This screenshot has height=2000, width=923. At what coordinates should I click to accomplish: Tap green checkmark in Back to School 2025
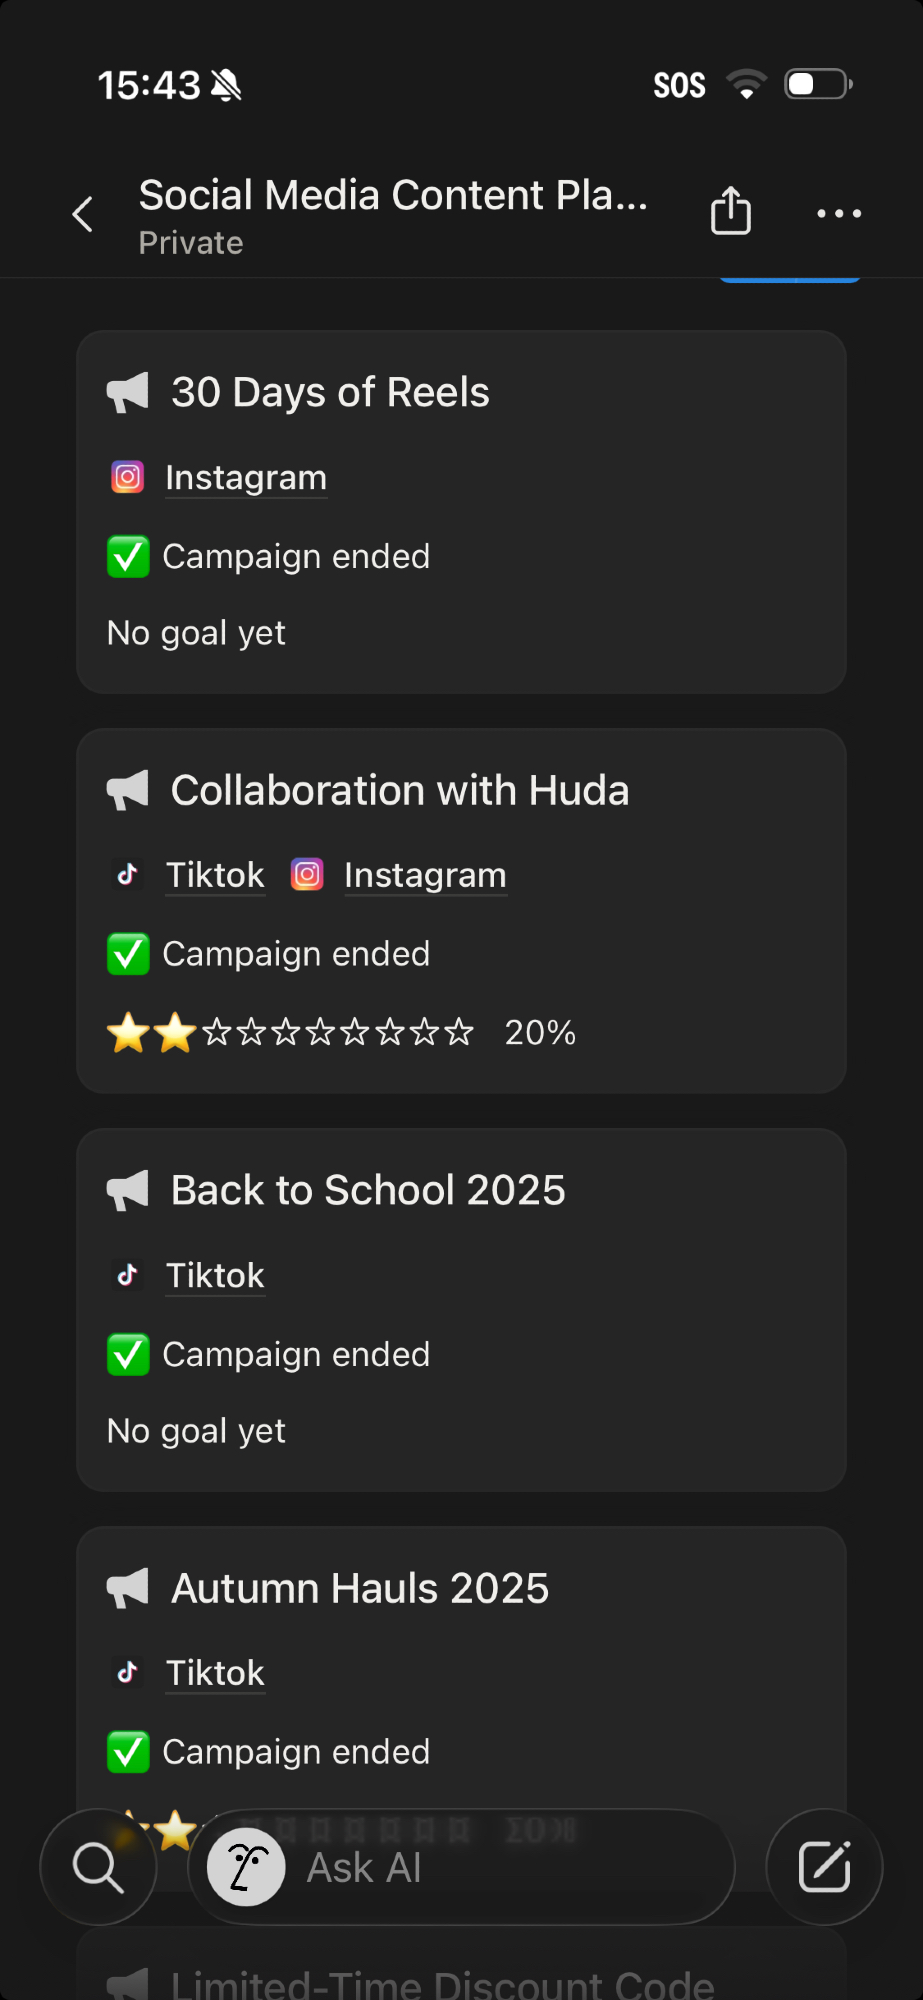(x=128, y=1355)
